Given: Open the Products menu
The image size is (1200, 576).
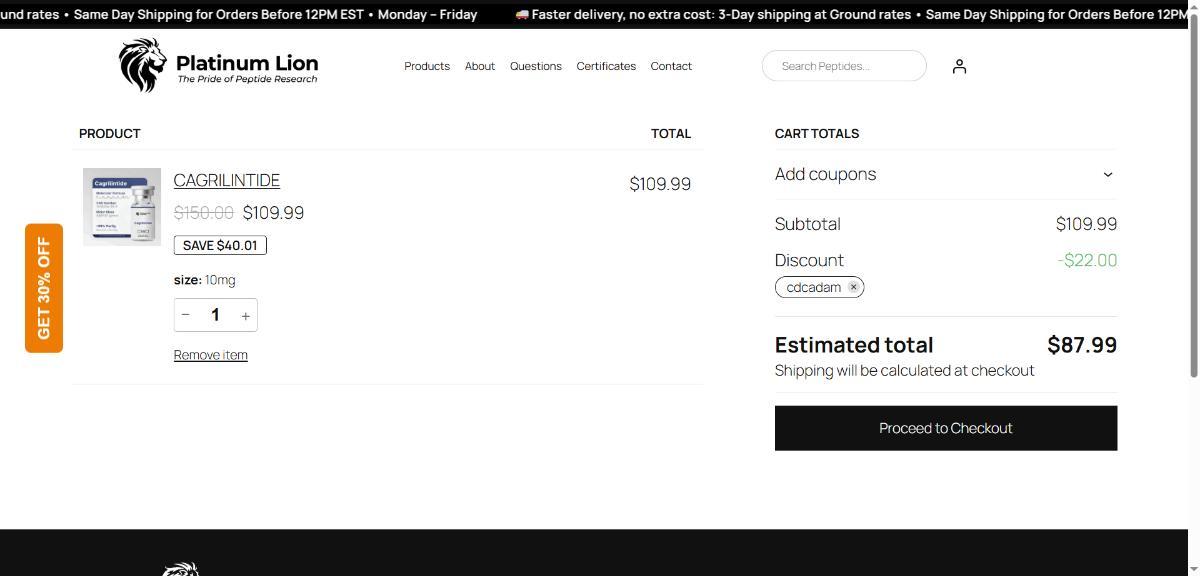Looking at the screenshot, I should (x=427, y=66).
